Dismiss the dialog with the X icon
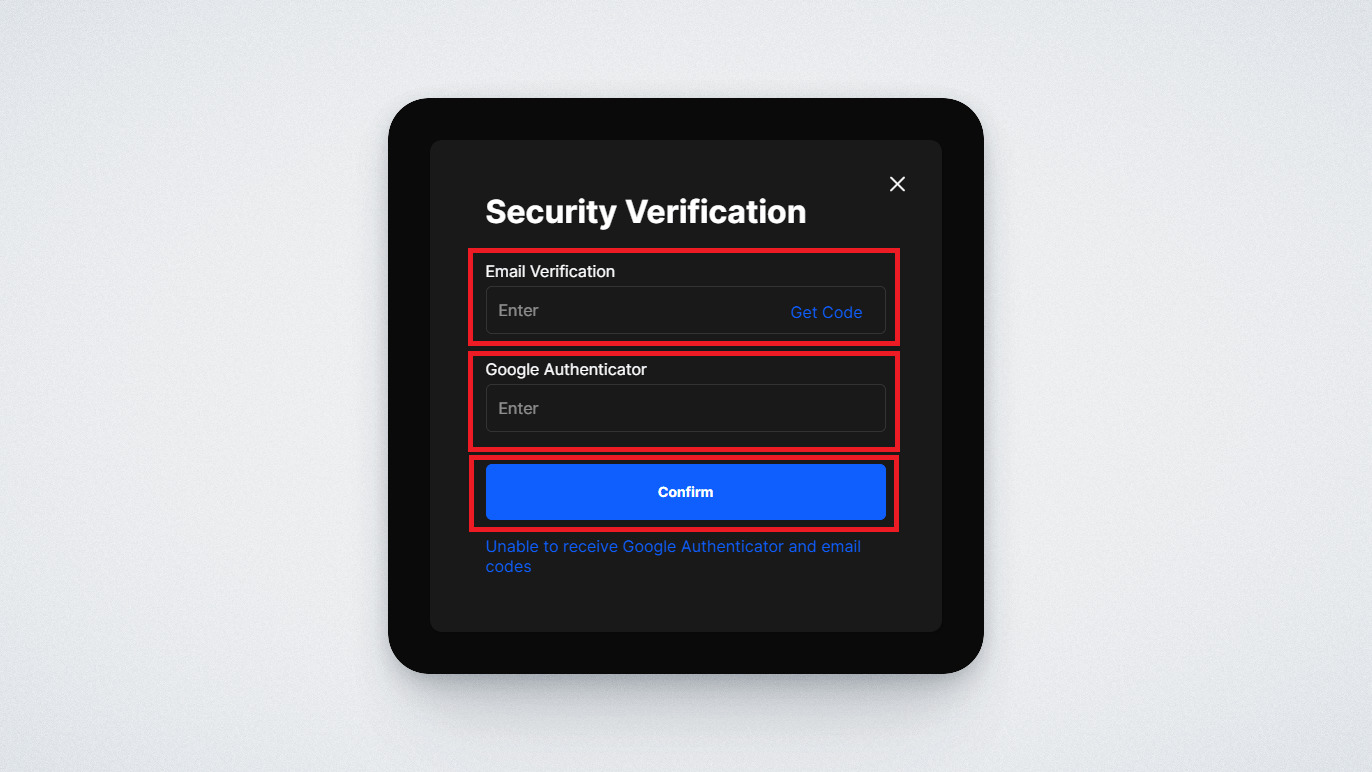The width and height of the screenshot is (1372, 772). (x=897, y=184)
